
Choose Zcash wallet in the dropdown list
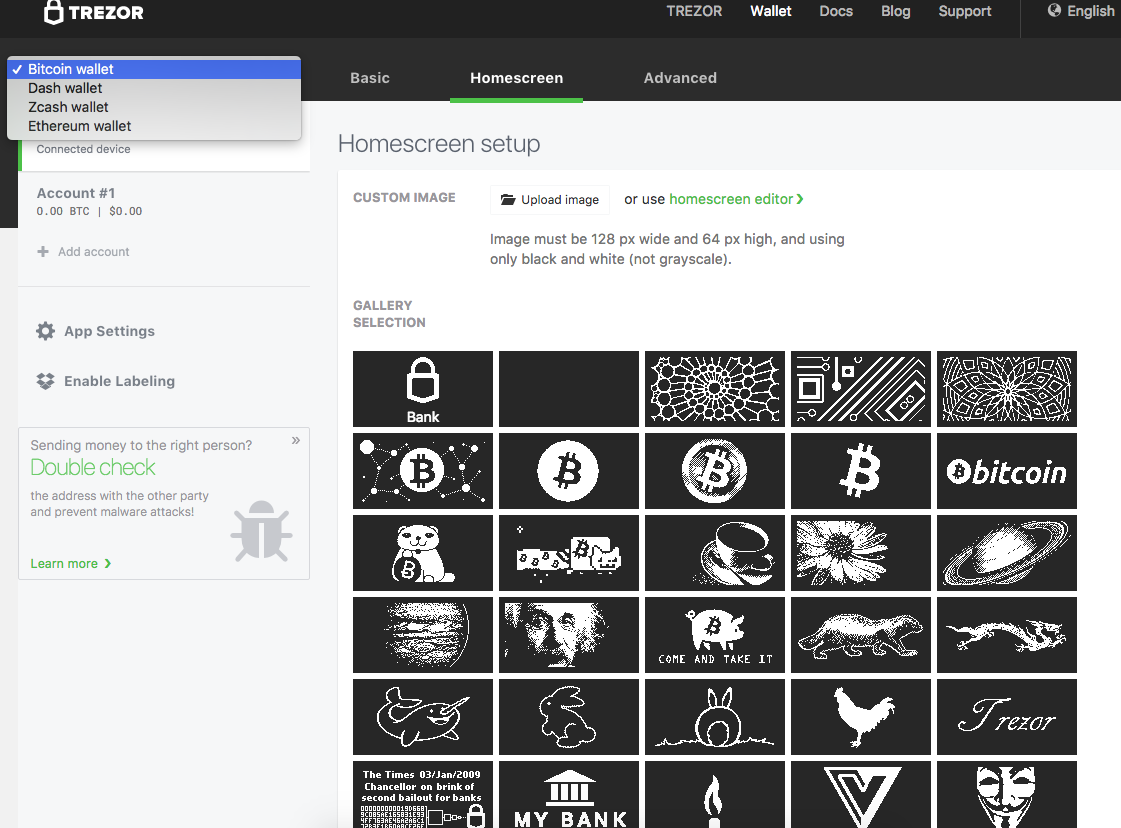coord(68,107)
